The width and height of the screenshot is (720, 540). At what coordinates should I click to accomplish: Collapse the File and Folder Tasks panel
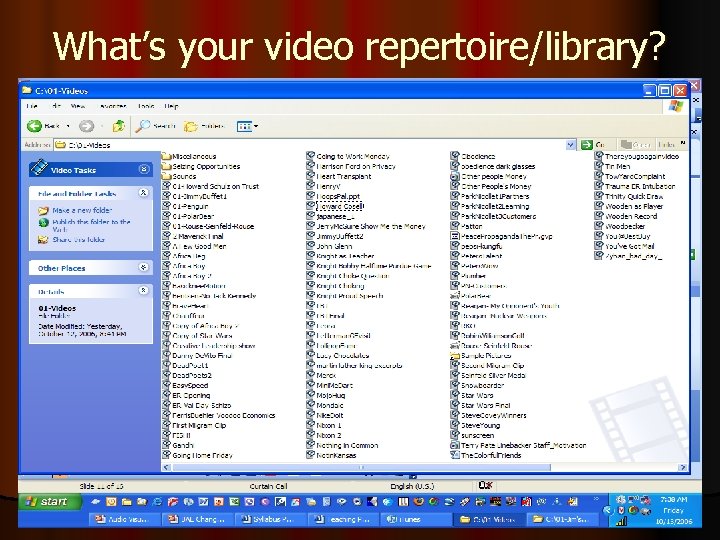[x=144, y=193]
